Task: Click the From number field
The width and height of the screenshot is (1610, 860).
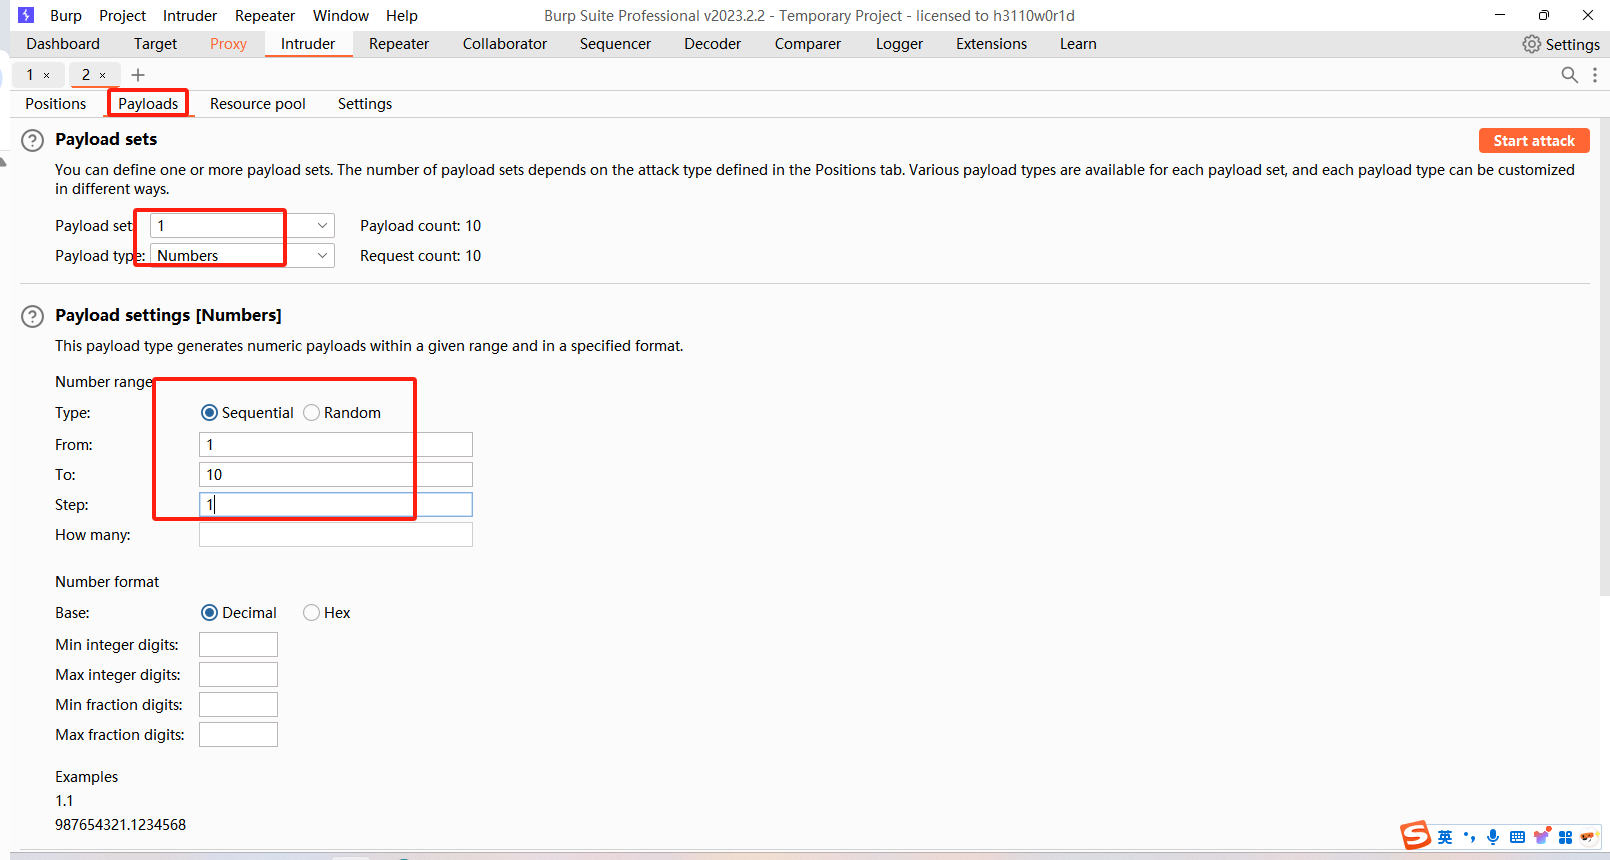Action: [x=336, y=445]
